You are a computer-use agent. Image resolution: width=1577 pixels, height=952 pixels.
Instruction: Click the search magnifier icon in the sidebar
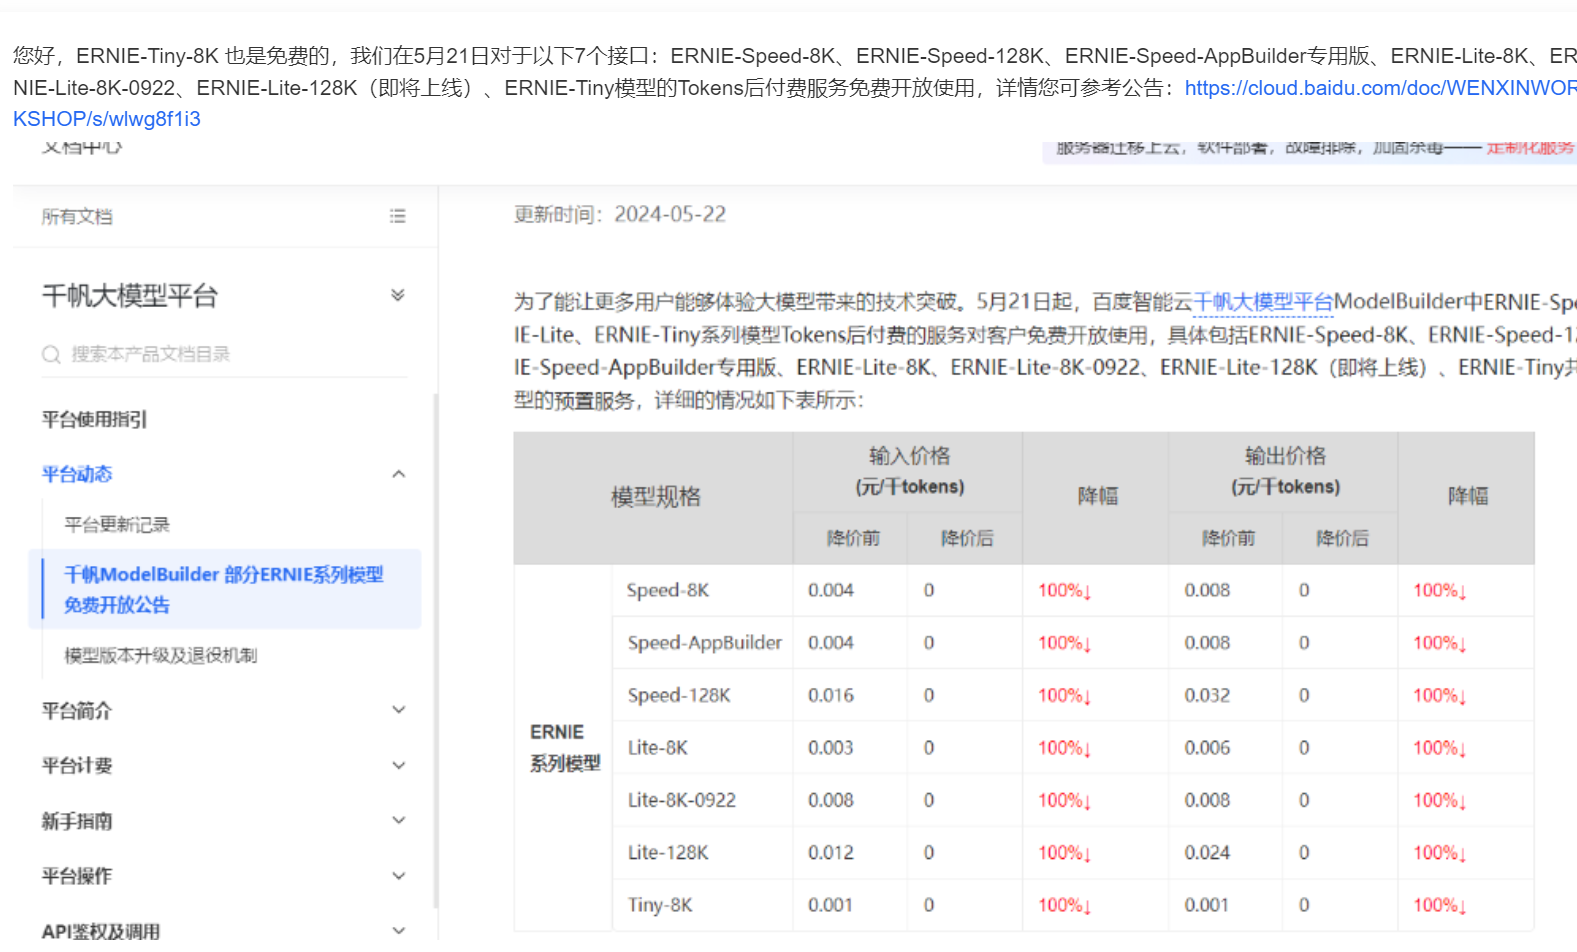click(x=51, y=354)
